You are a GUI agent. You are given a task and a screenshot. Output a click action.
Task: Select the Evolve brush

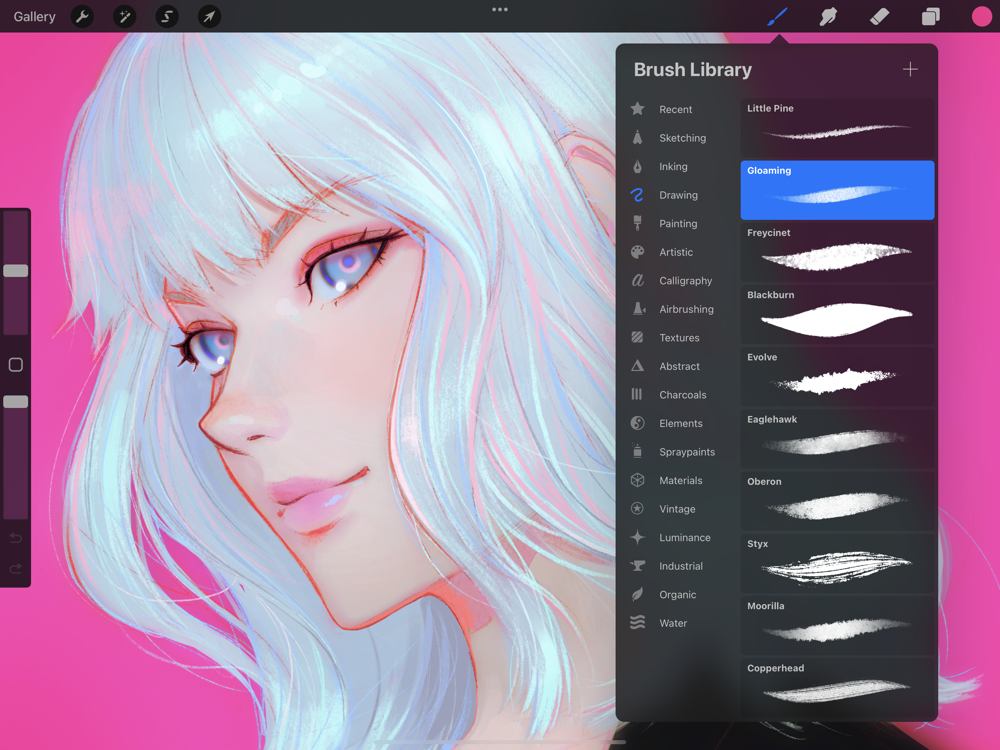(x=837, y=377)
